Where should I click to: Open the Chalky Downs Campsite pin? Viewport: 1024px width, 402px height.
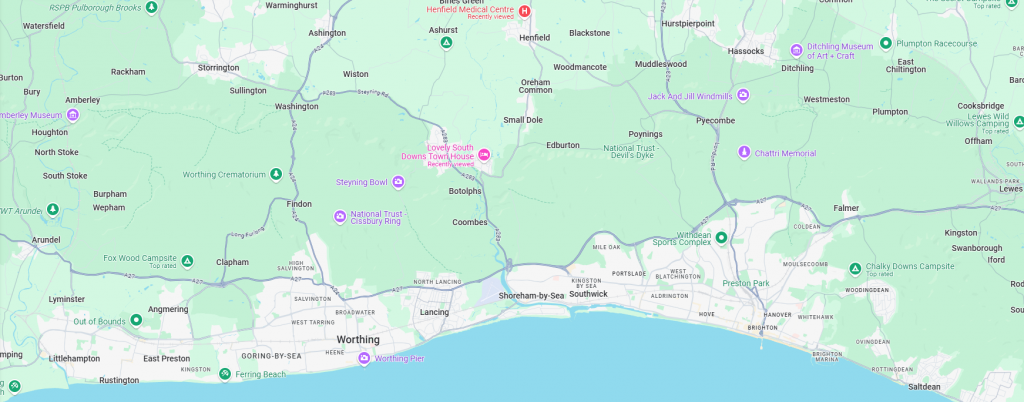[855, 269]
